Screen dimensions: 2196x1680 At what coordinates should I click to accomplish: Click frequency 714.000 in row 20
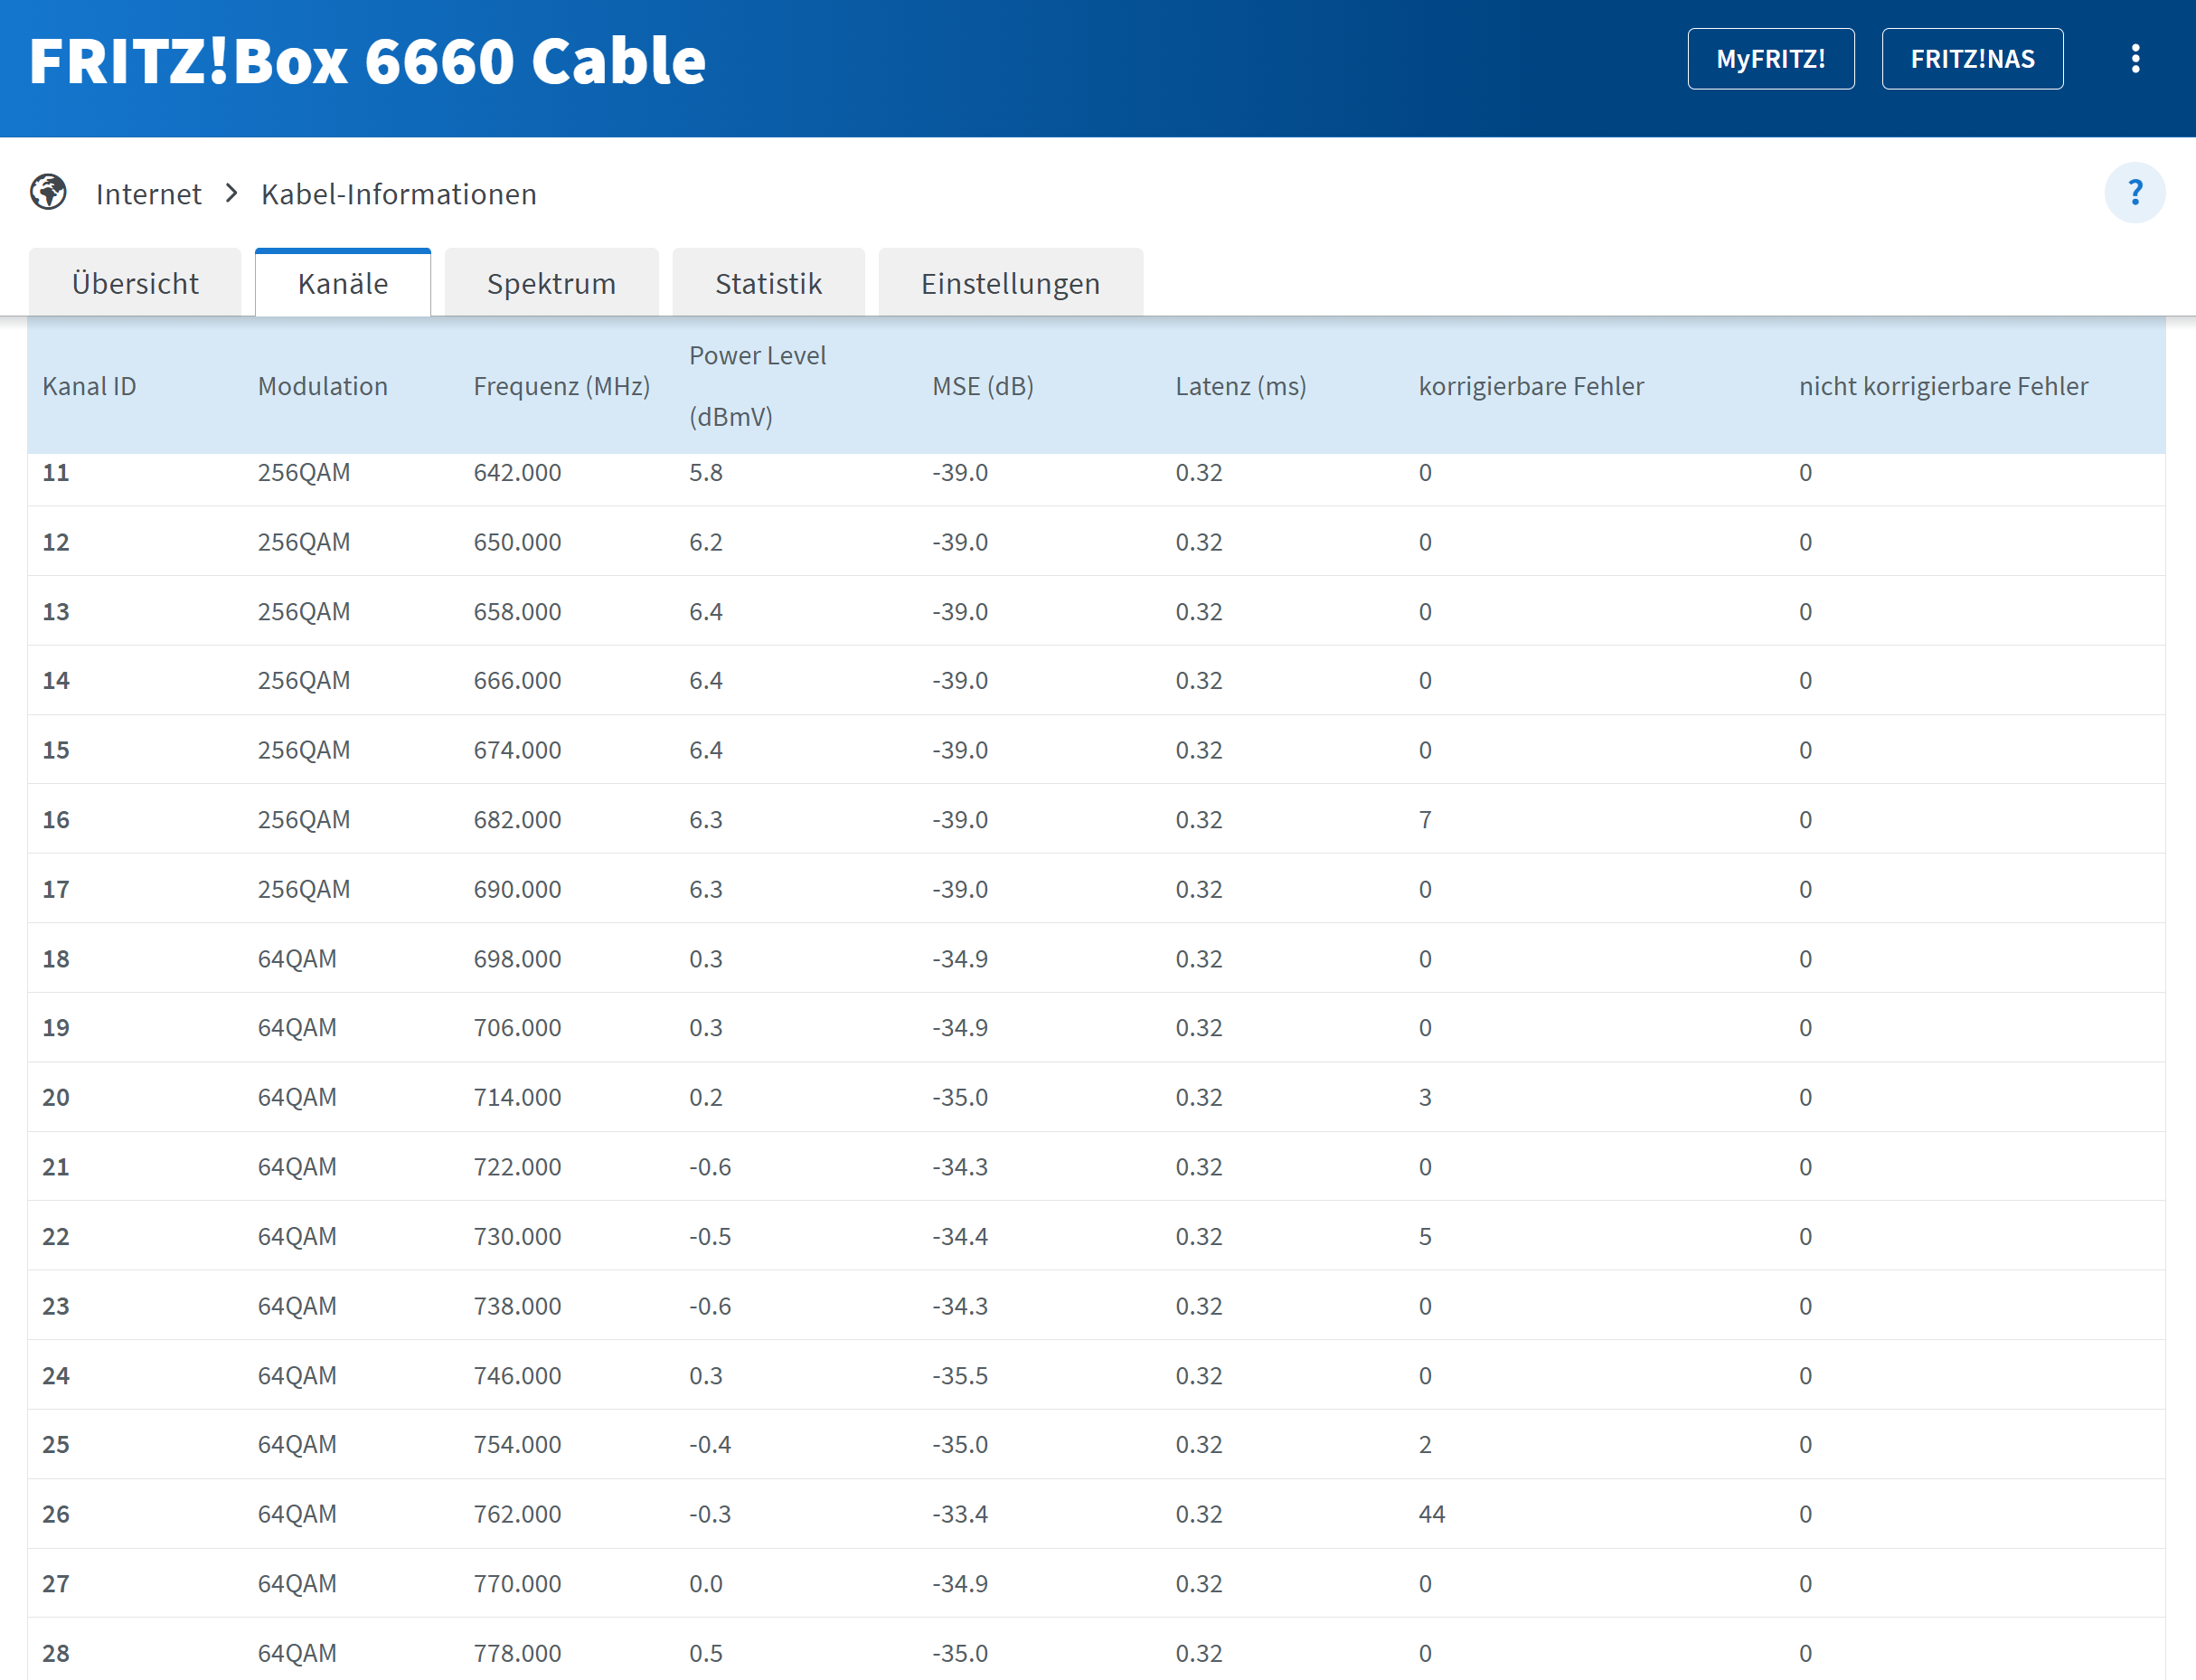pyautogui.click(x=517, y=1097)
